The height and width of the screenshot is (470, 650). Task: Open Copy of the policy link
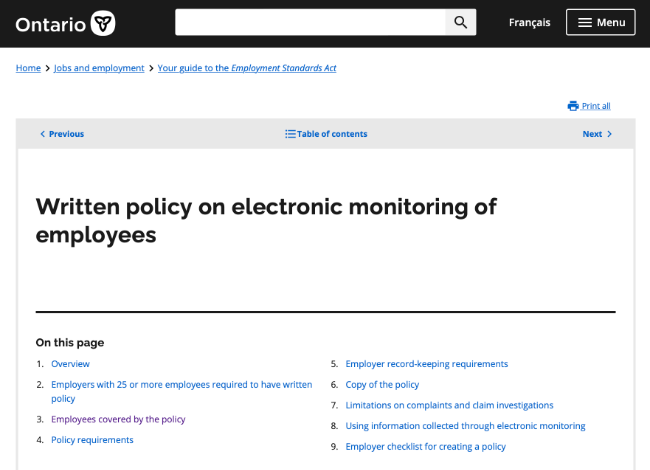coord(382,385)
